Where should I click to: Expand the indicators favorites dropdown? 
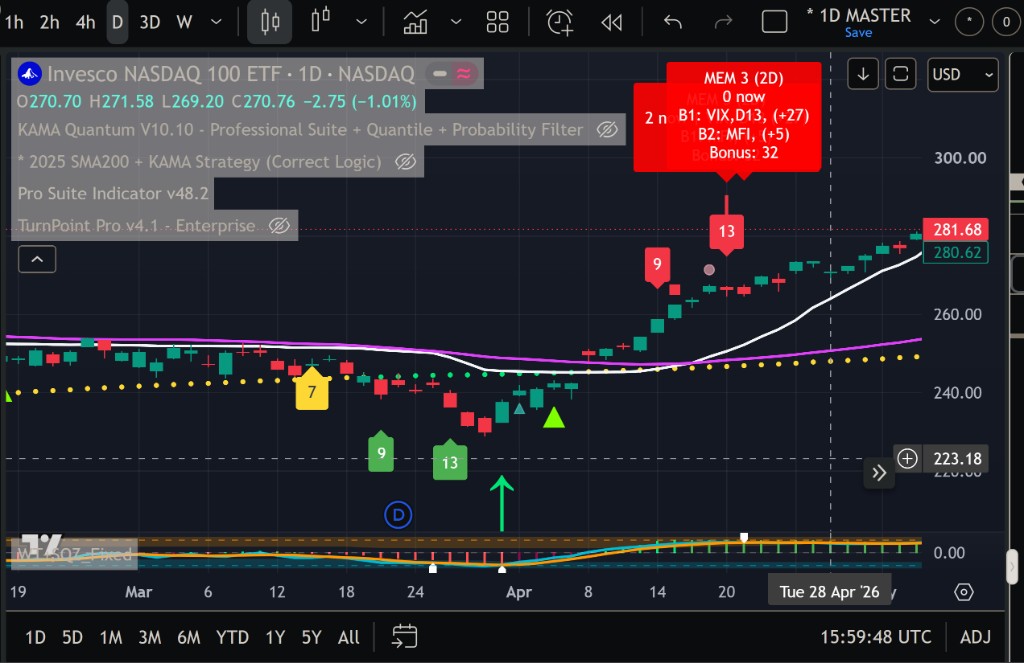pyautogui.click(x=456, y=22)
